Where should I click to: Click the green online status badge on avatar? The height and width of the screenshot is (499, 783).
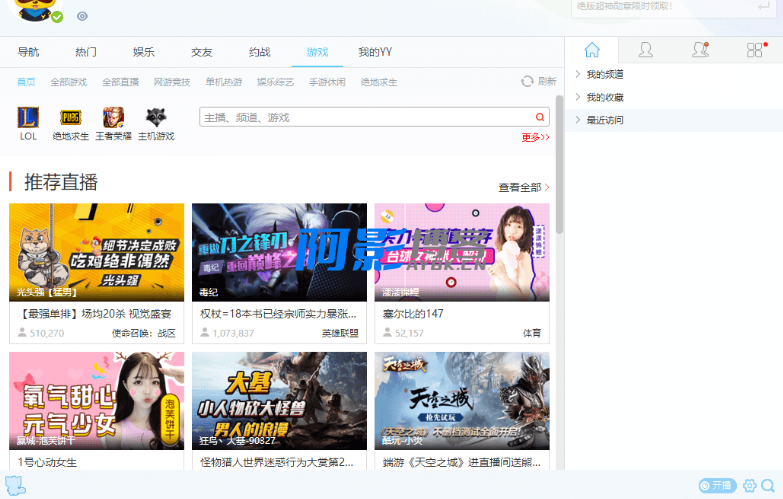57,17
